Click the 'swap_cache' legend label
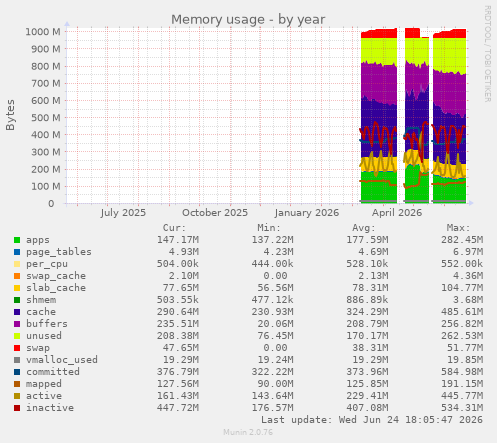This screenshot has width=497, height=443. click(x=56, y=276)
